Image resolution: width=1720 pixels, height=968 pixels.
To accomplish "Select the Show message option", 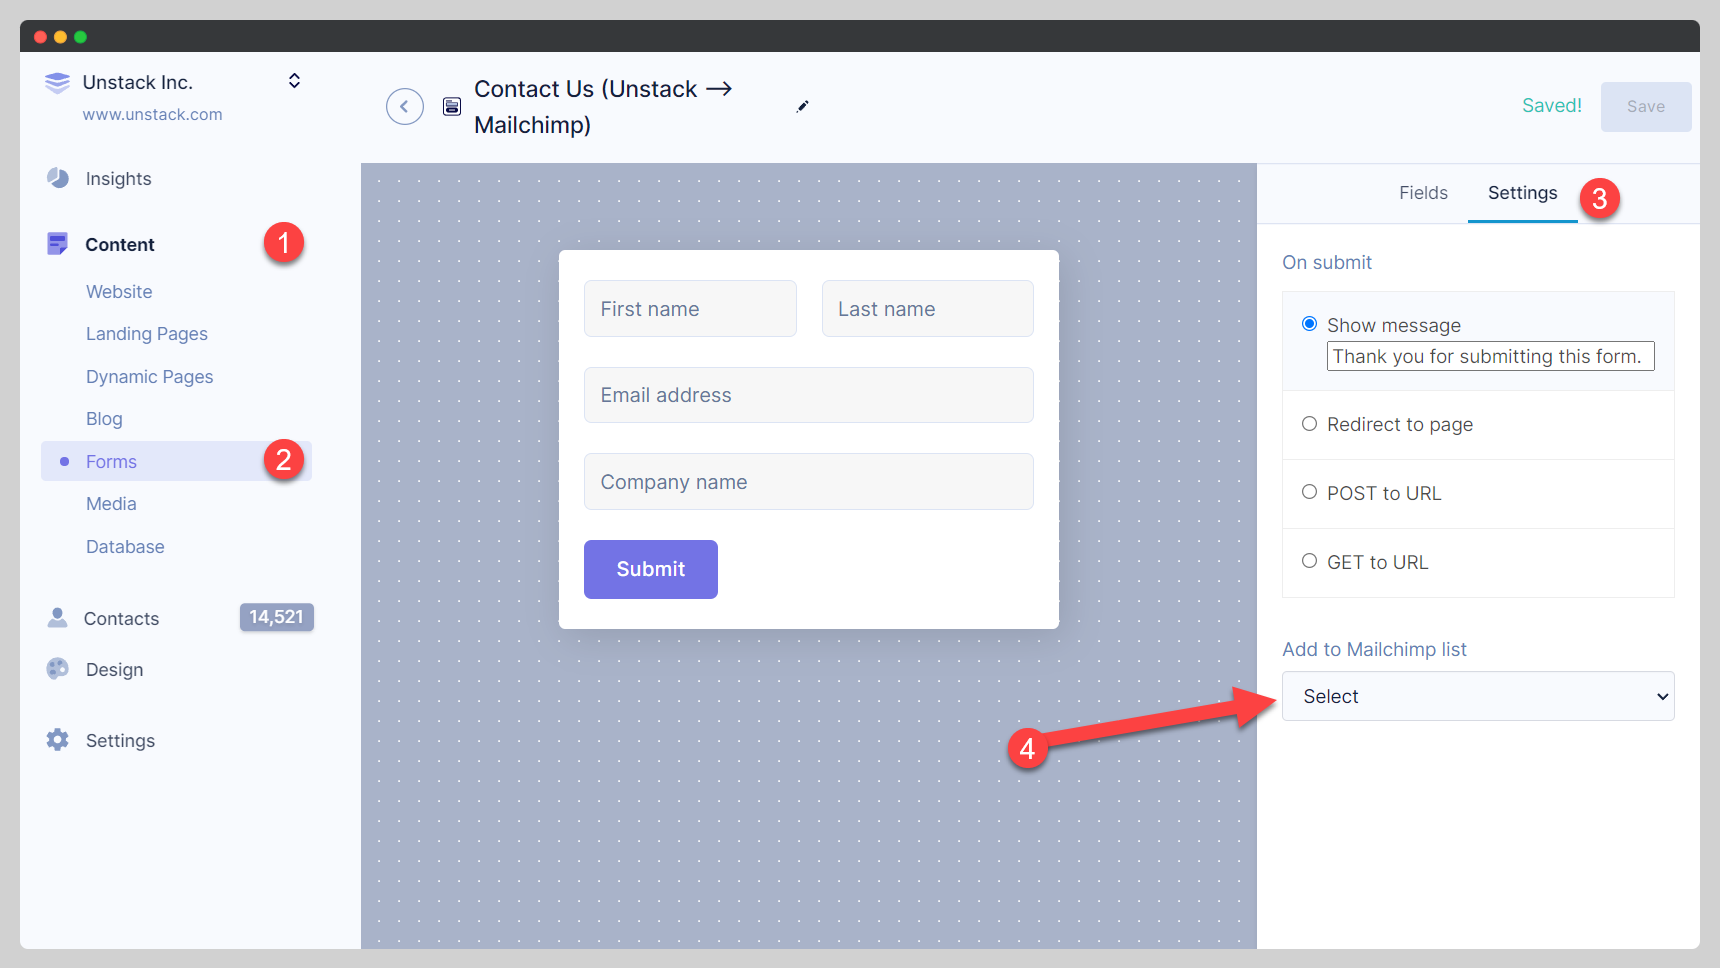I will coord(1309,323).
